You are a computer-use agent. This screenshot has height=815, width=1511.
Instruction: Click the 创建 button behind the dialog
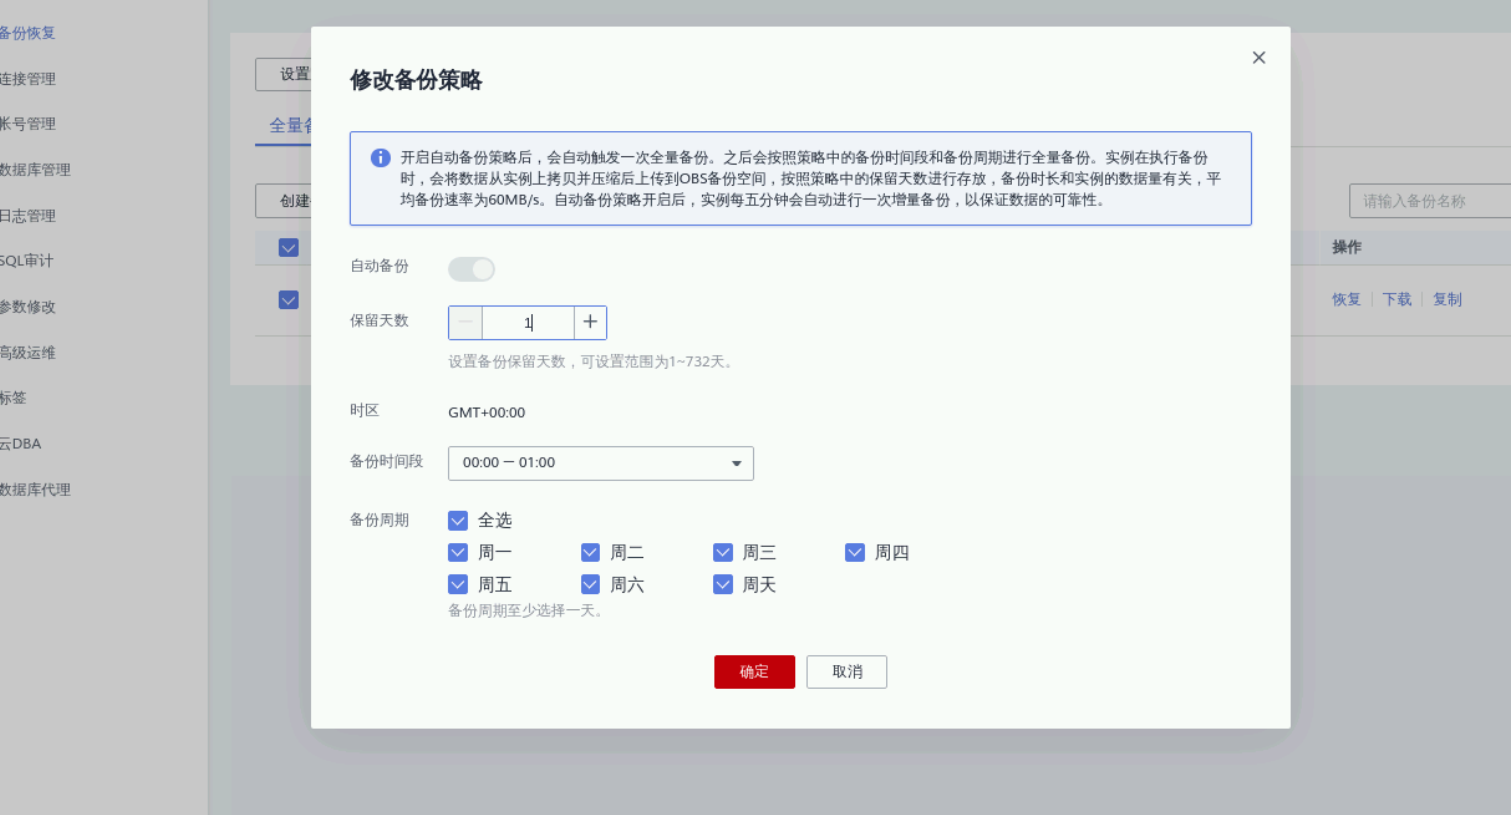coord(284,201)
